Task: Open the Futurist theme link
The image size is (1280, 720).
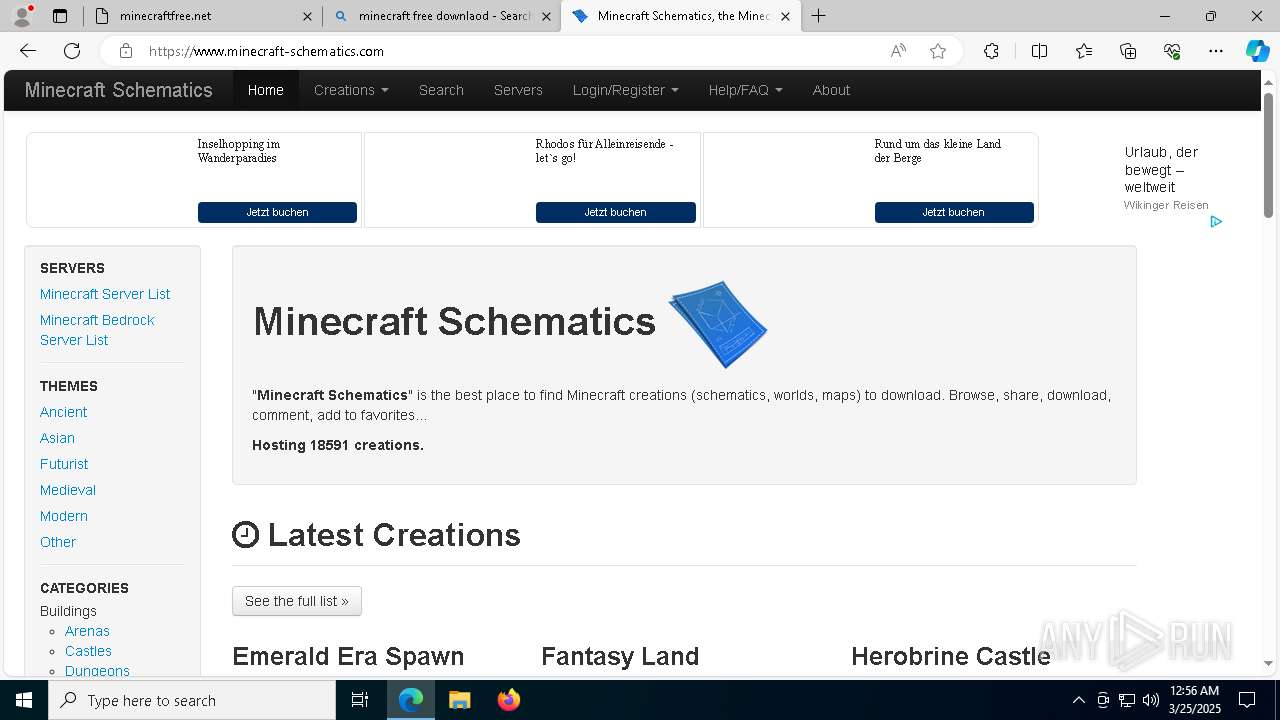Action: (x=64, y=464)
